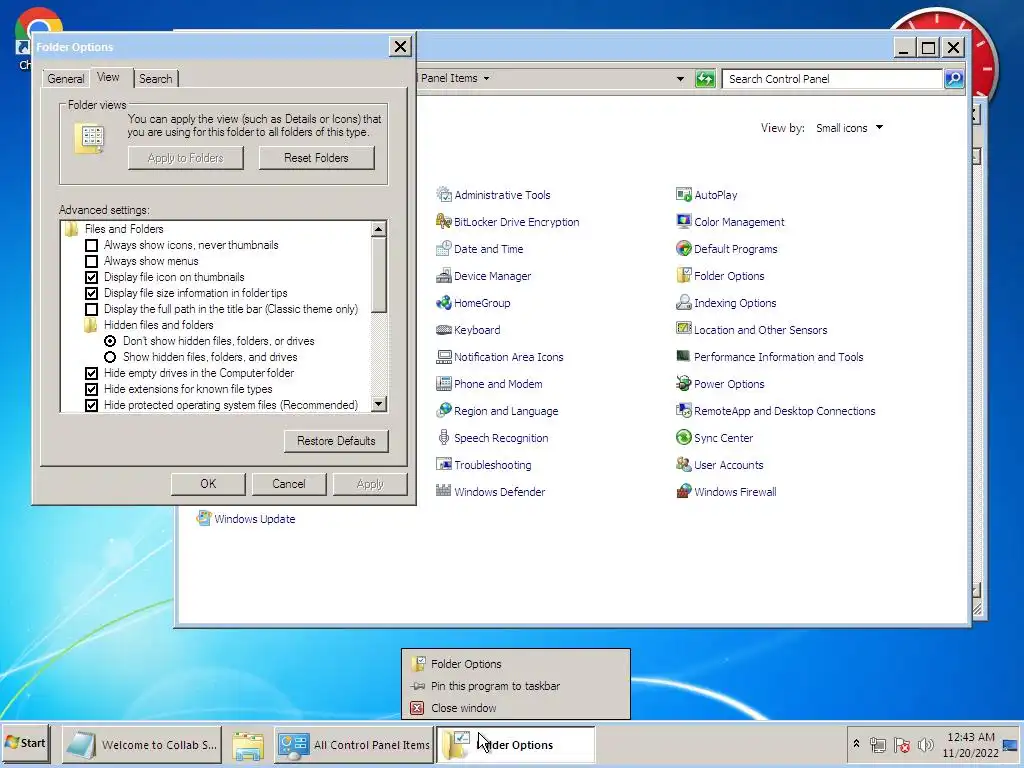
Task: Click advanced settings scrollbar down arrow
Action: (x=379, y=404)
